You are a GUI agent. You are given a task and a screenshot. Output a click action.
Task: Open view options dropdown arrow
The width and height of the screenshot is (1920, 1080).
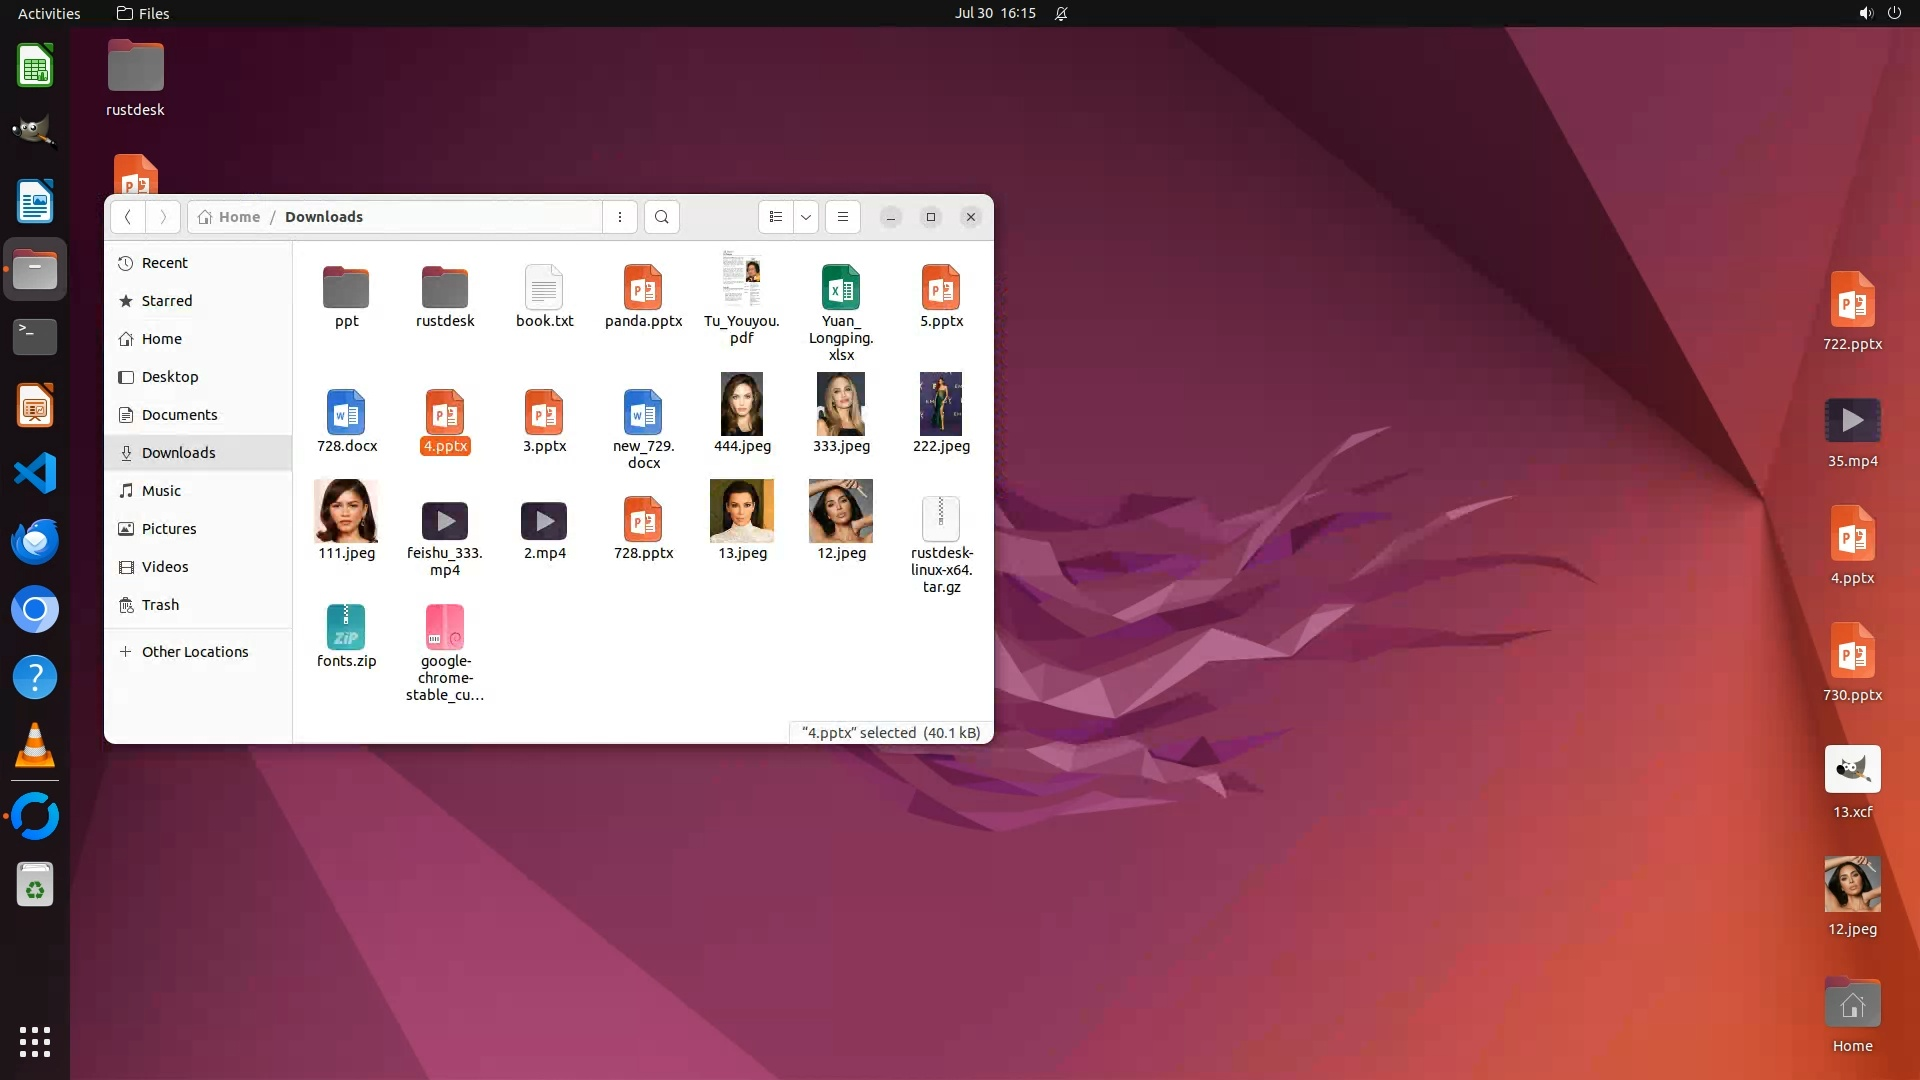(806, 217)
